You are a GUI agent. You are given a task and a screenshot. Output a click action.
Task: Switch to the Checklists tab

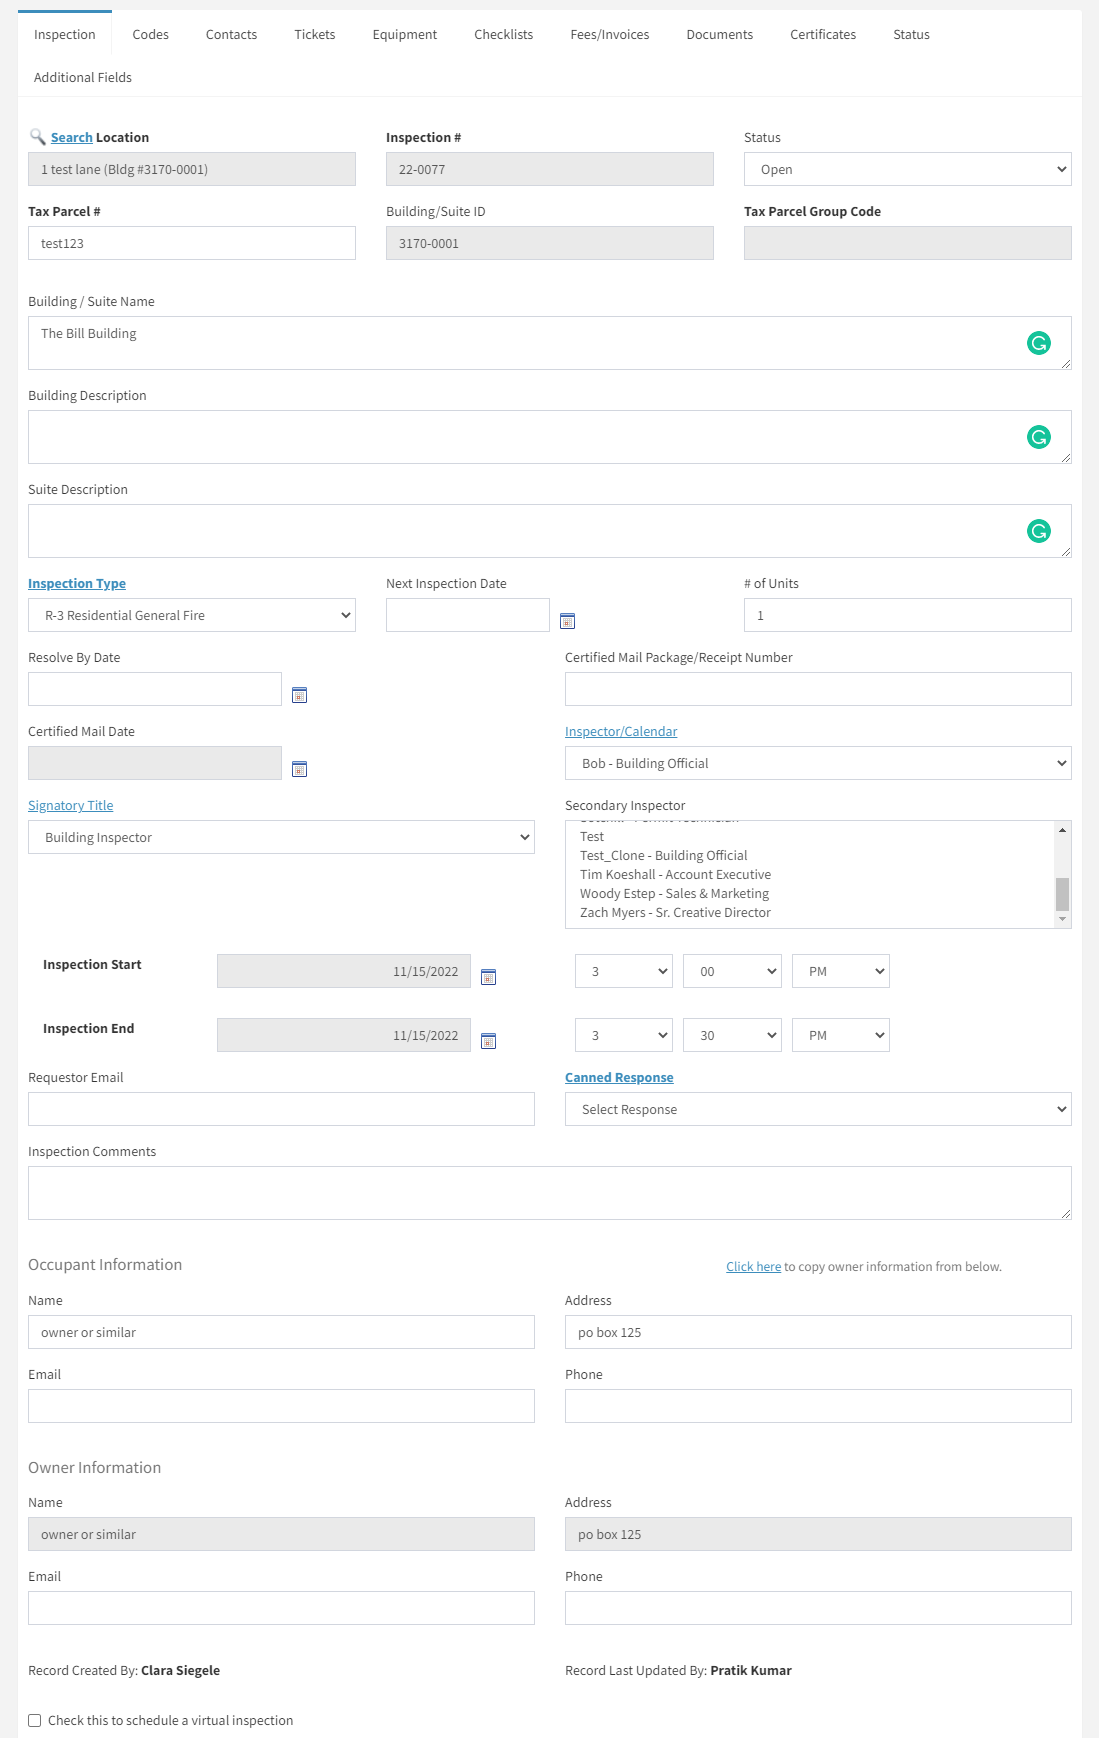coord(503,34)
